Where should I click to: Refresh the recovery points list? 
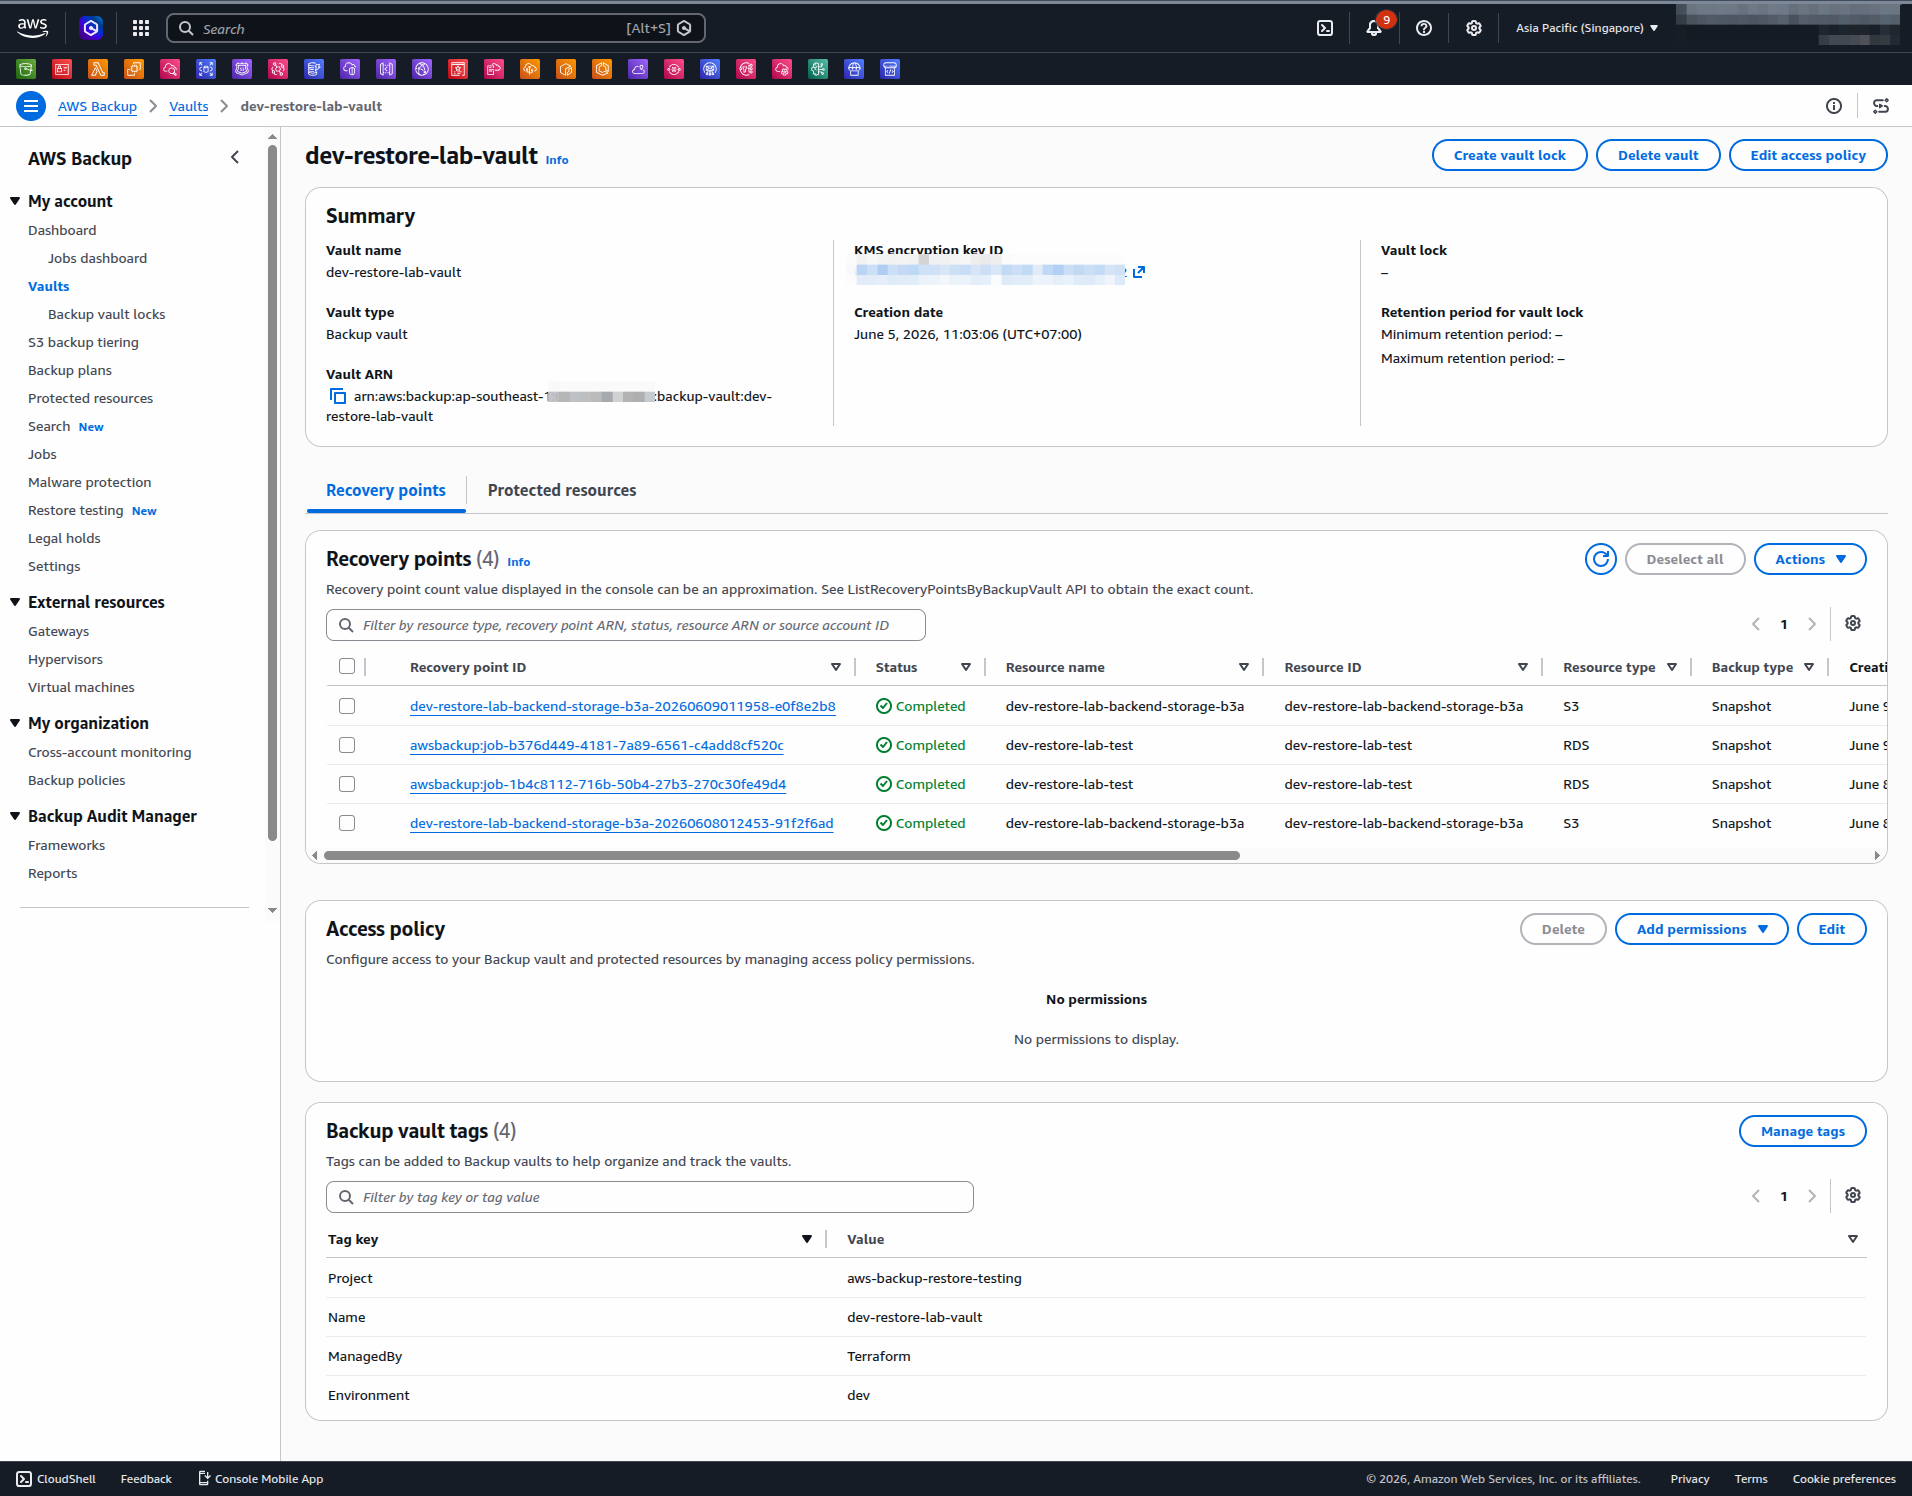1601,559
